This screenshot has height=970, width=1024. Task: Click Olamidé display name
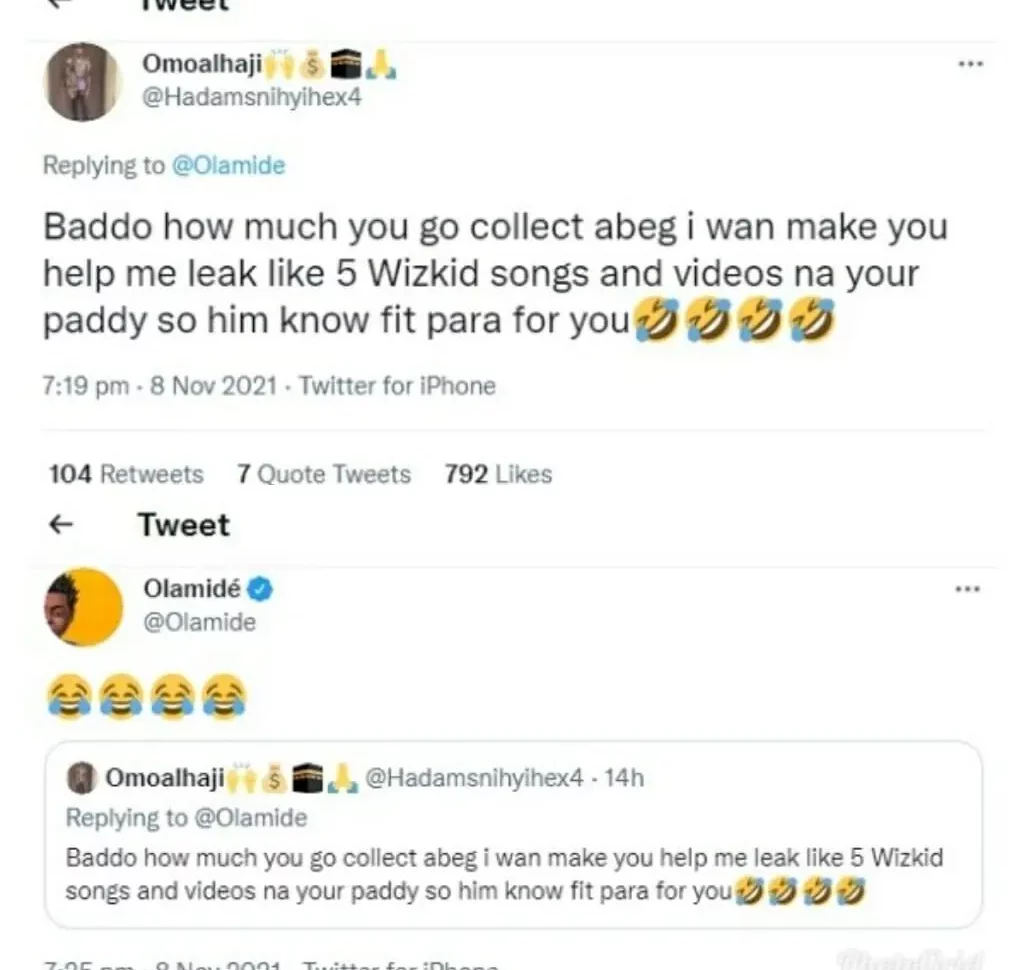tap(194, 590)
